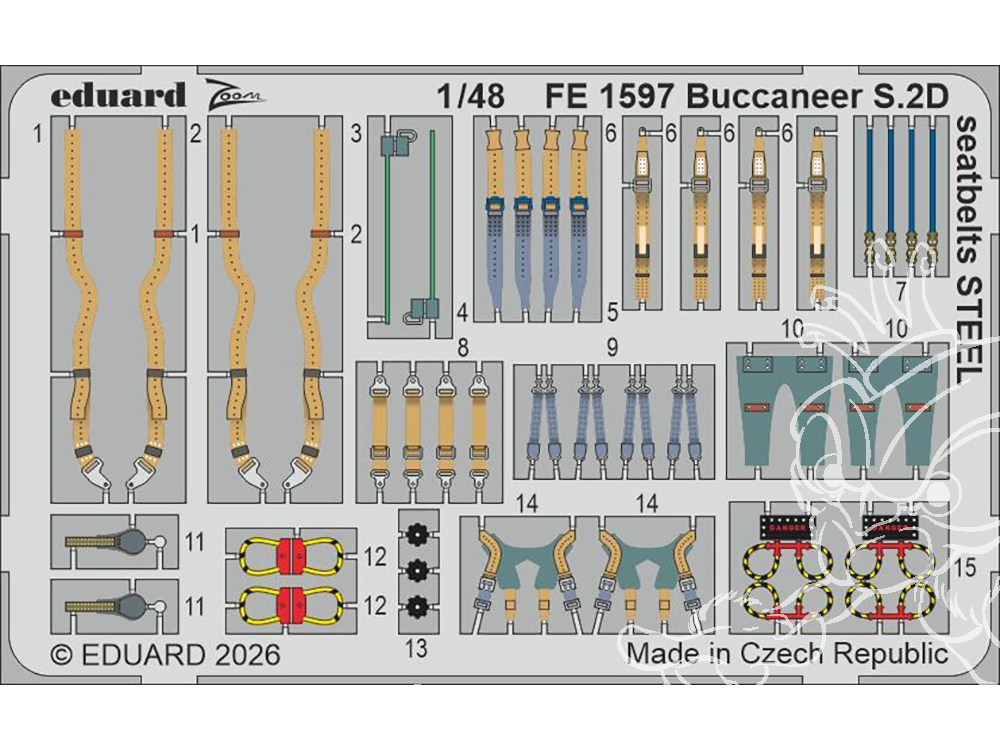Viewport: 1000px width, 750px height.
Task: Click part number 5 label
Action: pos(612,312)
